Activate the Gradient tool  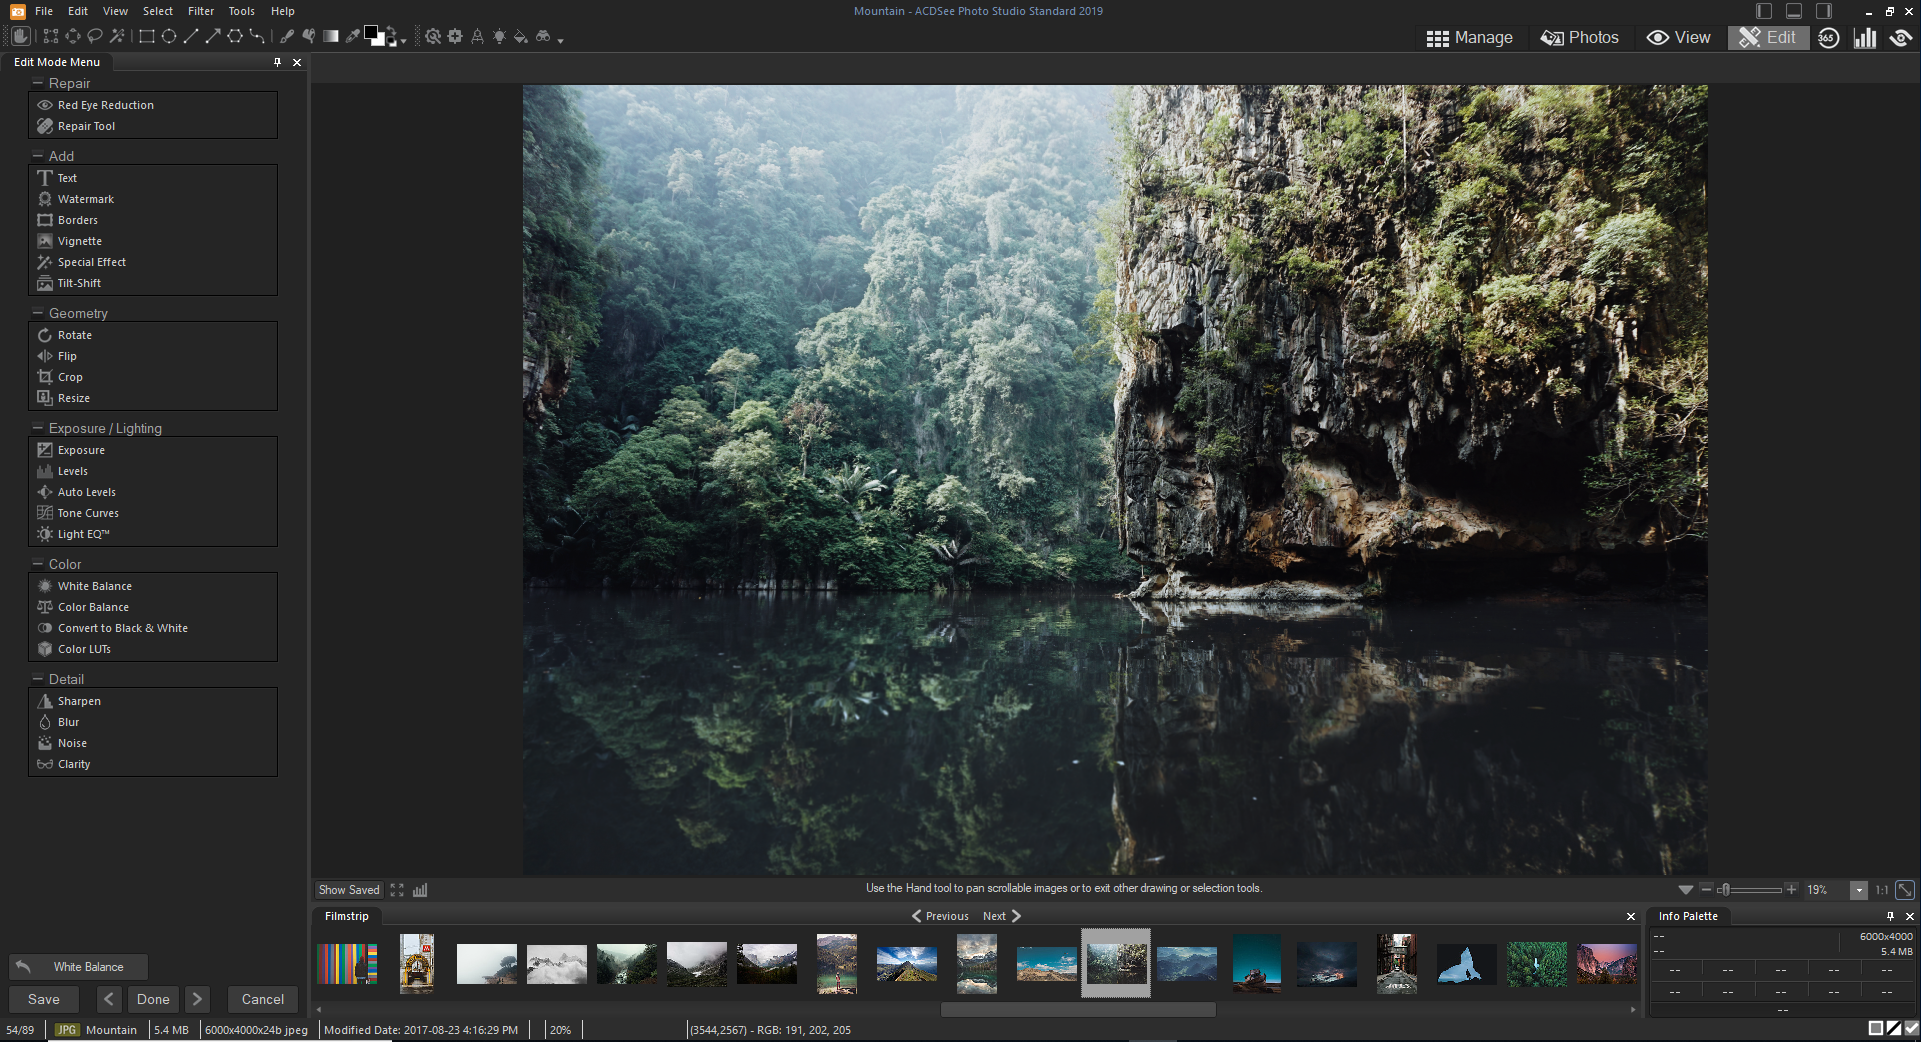[x=330, y=37]
